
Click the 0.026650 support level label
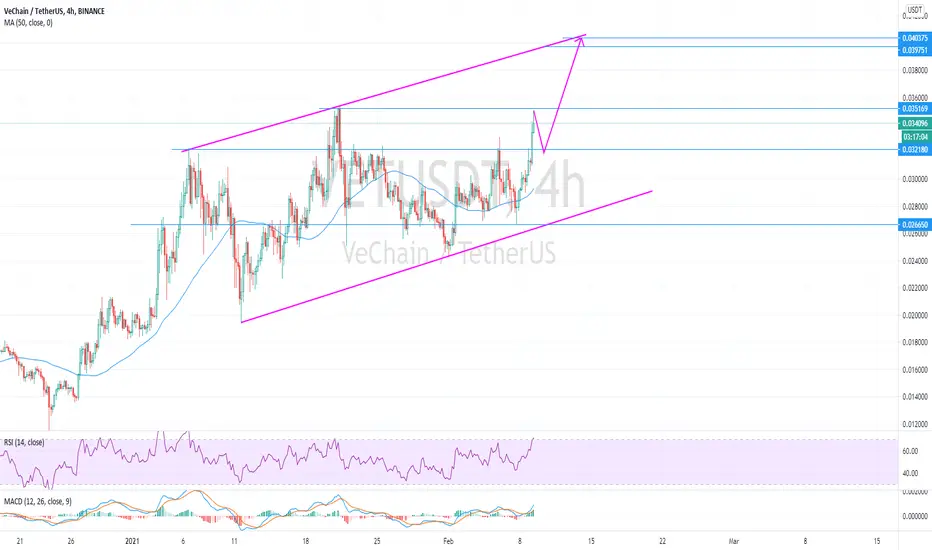[914, 225]
